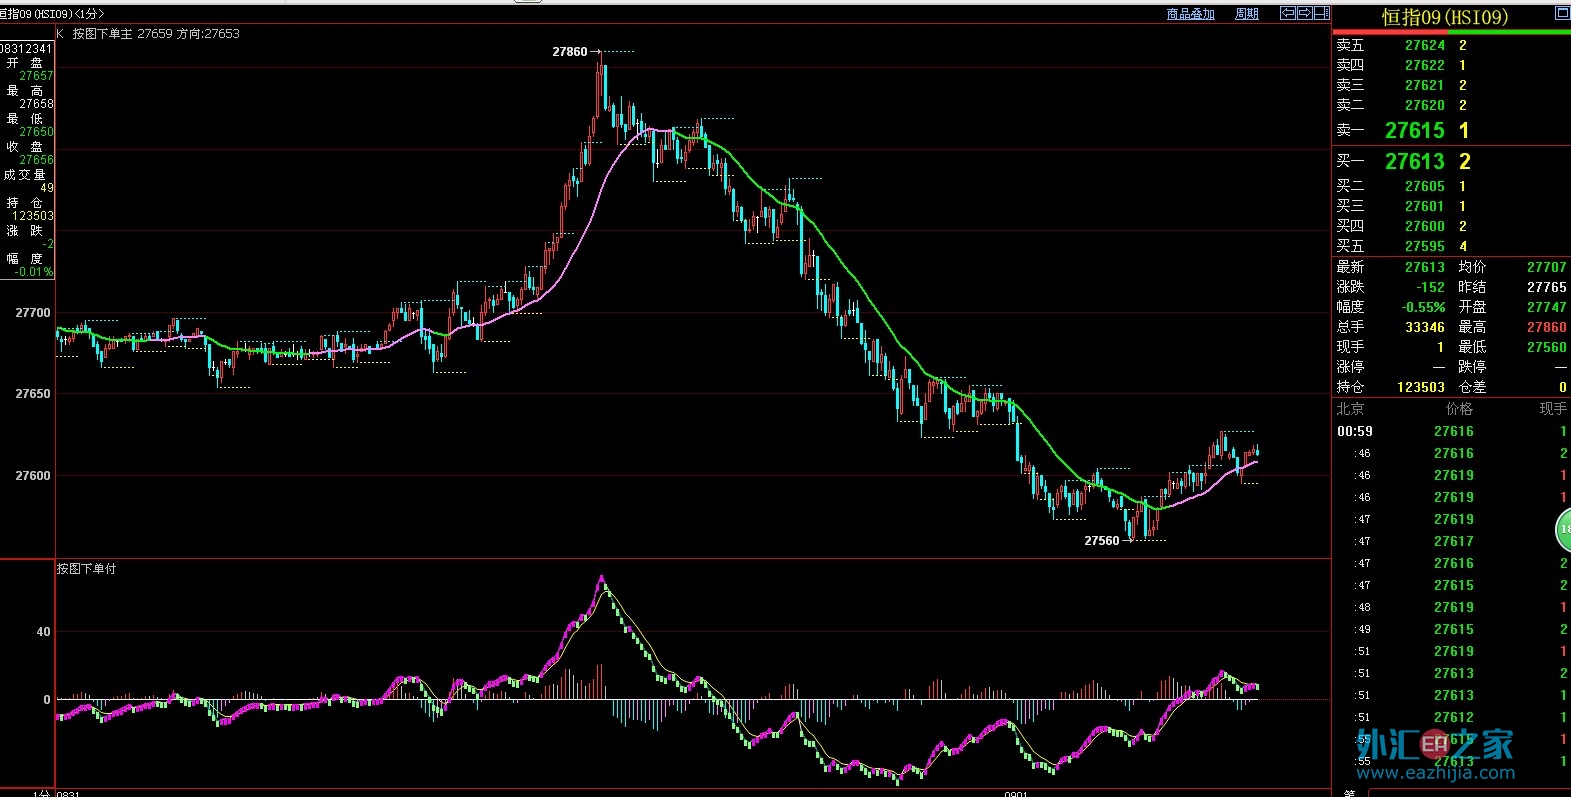Click the 均价 27707 average price value
Viewport: 1571px width, 797px height.
(x=1546, y=267)
